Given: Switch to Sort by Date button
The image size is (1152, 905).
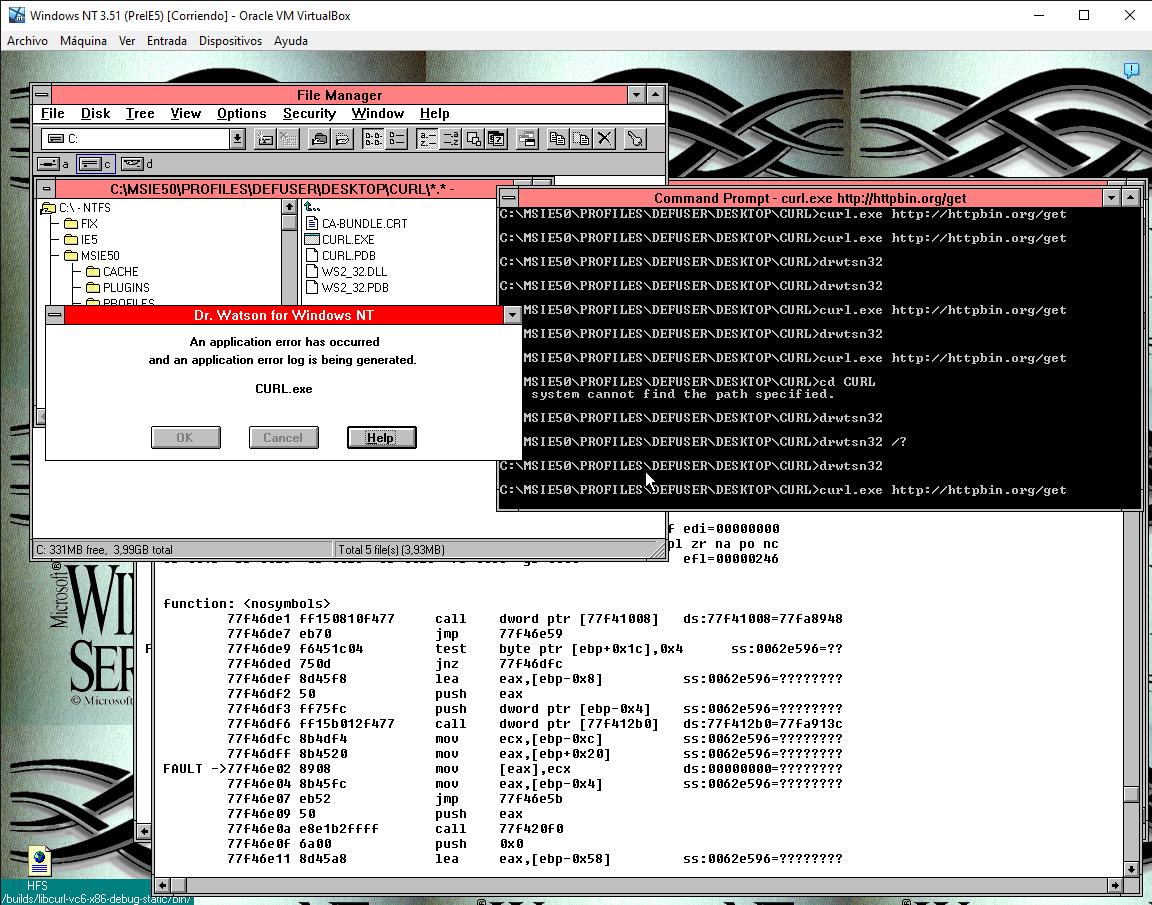Looking at the screenshot, I should pos(497,139).
